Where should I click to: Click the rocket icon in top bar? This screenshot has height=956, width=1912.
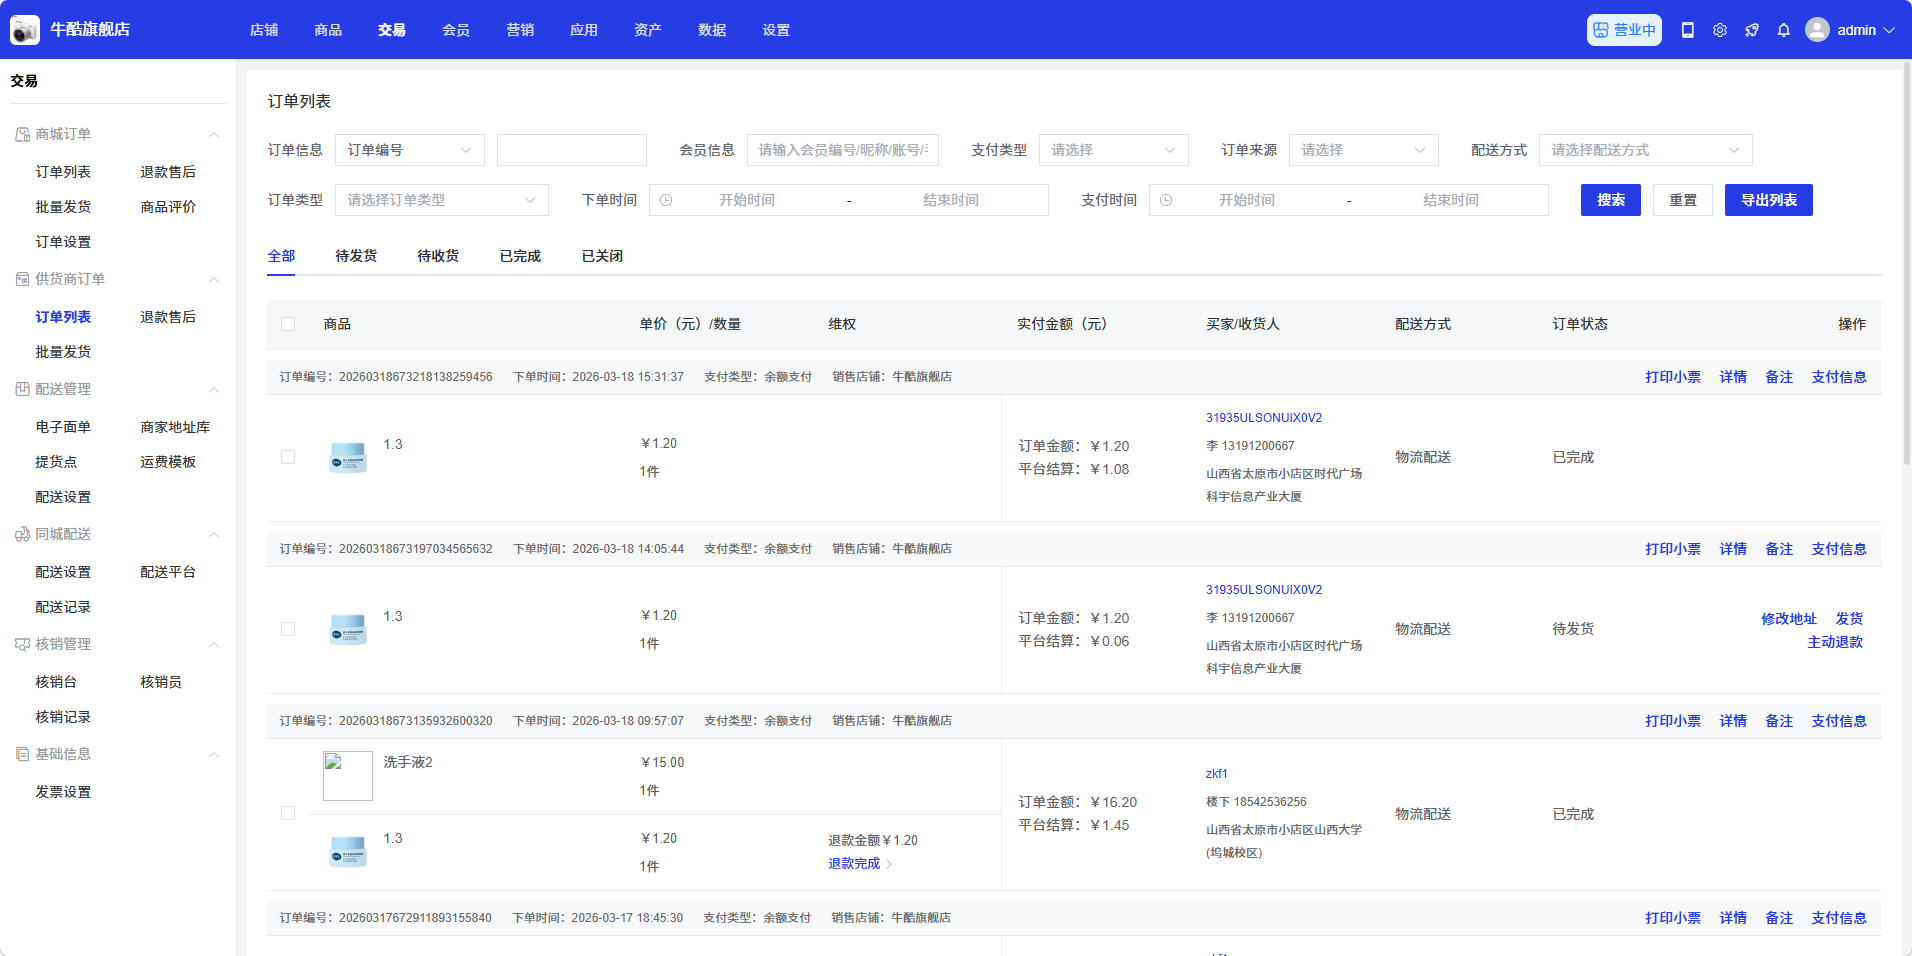[1752, 30]
